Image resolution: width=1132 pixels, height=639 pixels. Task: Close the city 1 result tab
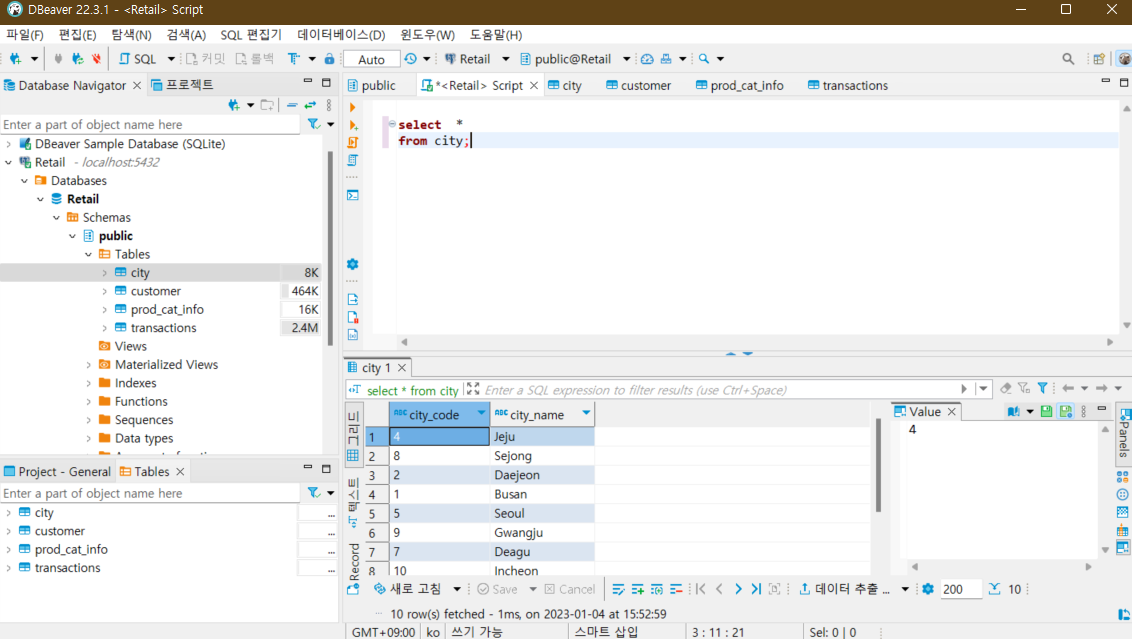[402, 368]
